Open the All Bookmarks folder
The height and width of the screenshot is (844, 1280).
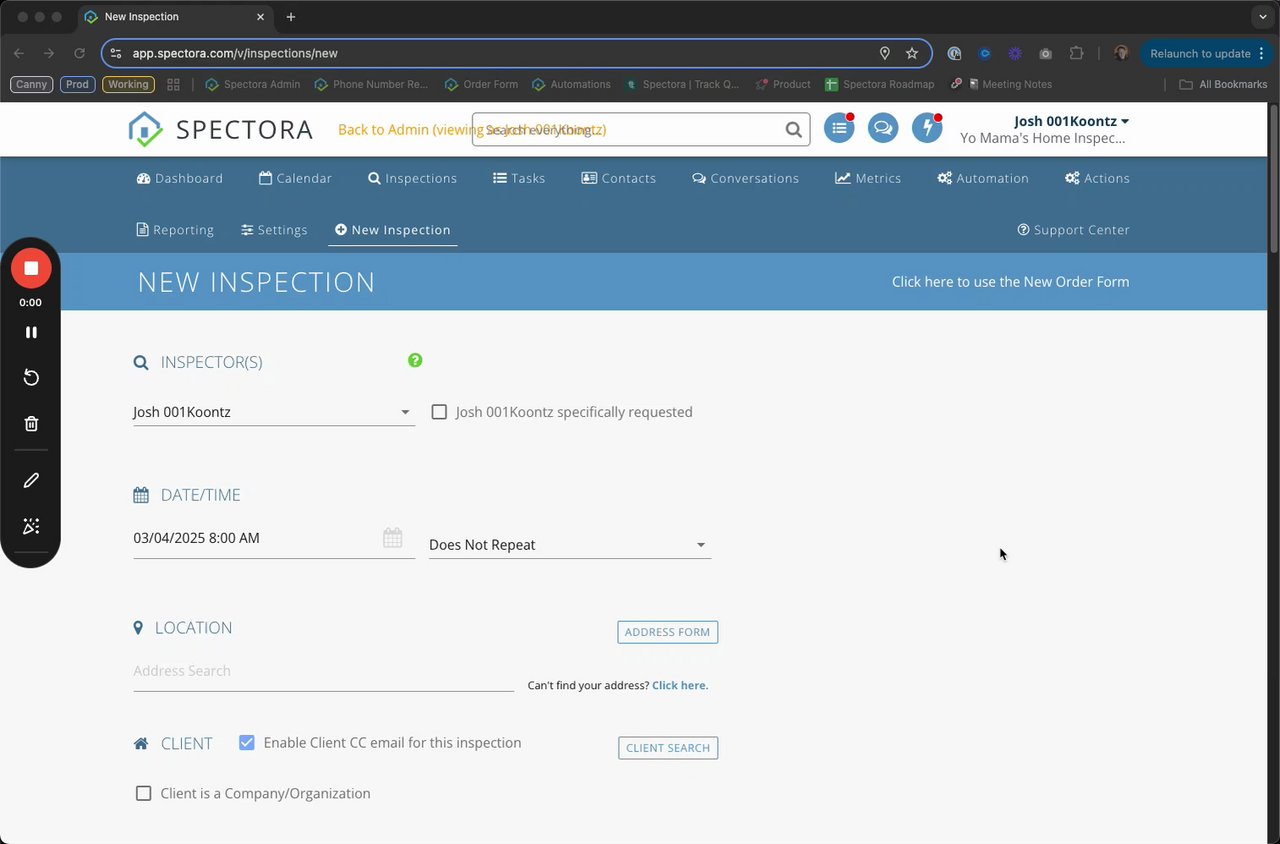(1224, 84)
